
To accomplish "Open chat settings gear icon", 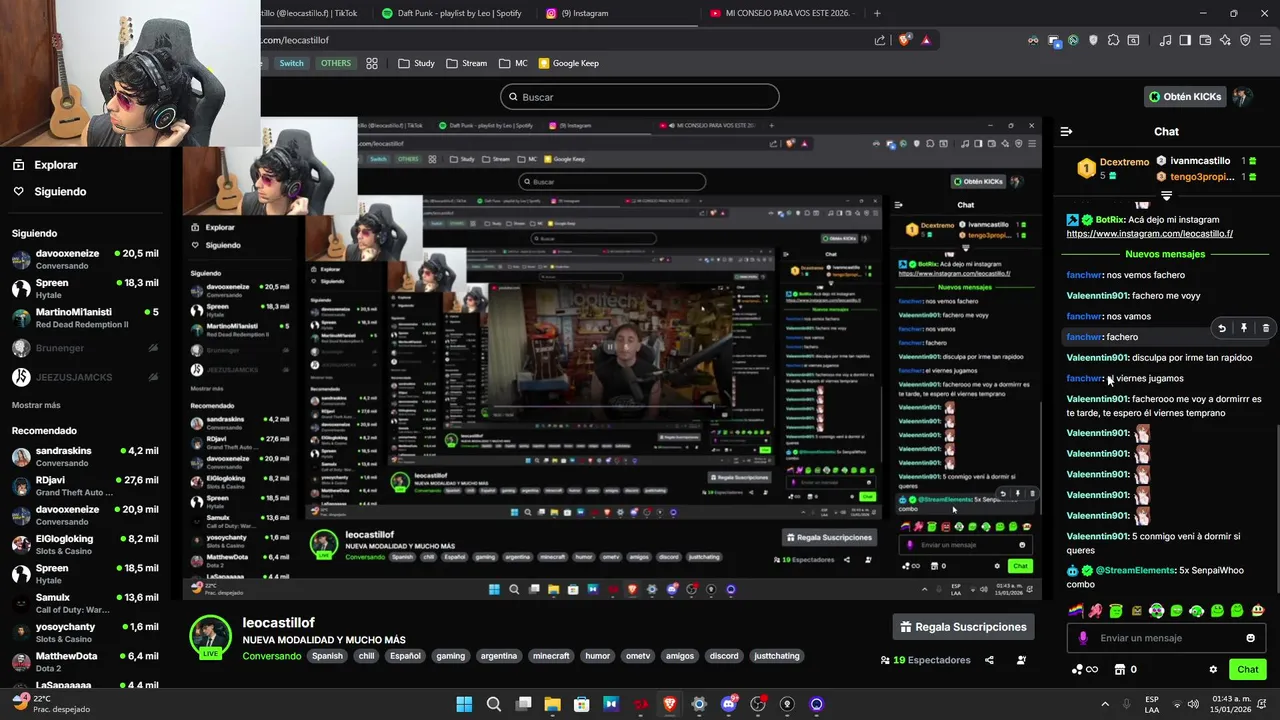I will (x=1213, y=670).
